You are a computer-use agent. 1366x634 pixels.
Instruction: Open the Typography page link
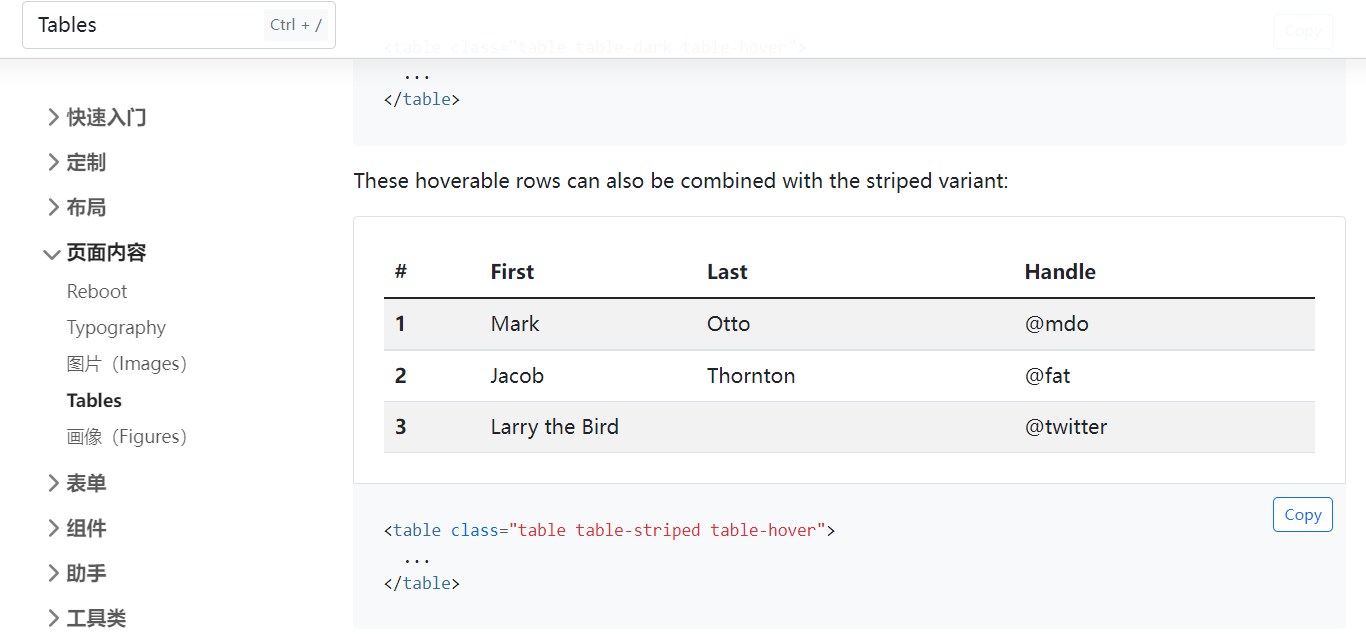point(116,327)
